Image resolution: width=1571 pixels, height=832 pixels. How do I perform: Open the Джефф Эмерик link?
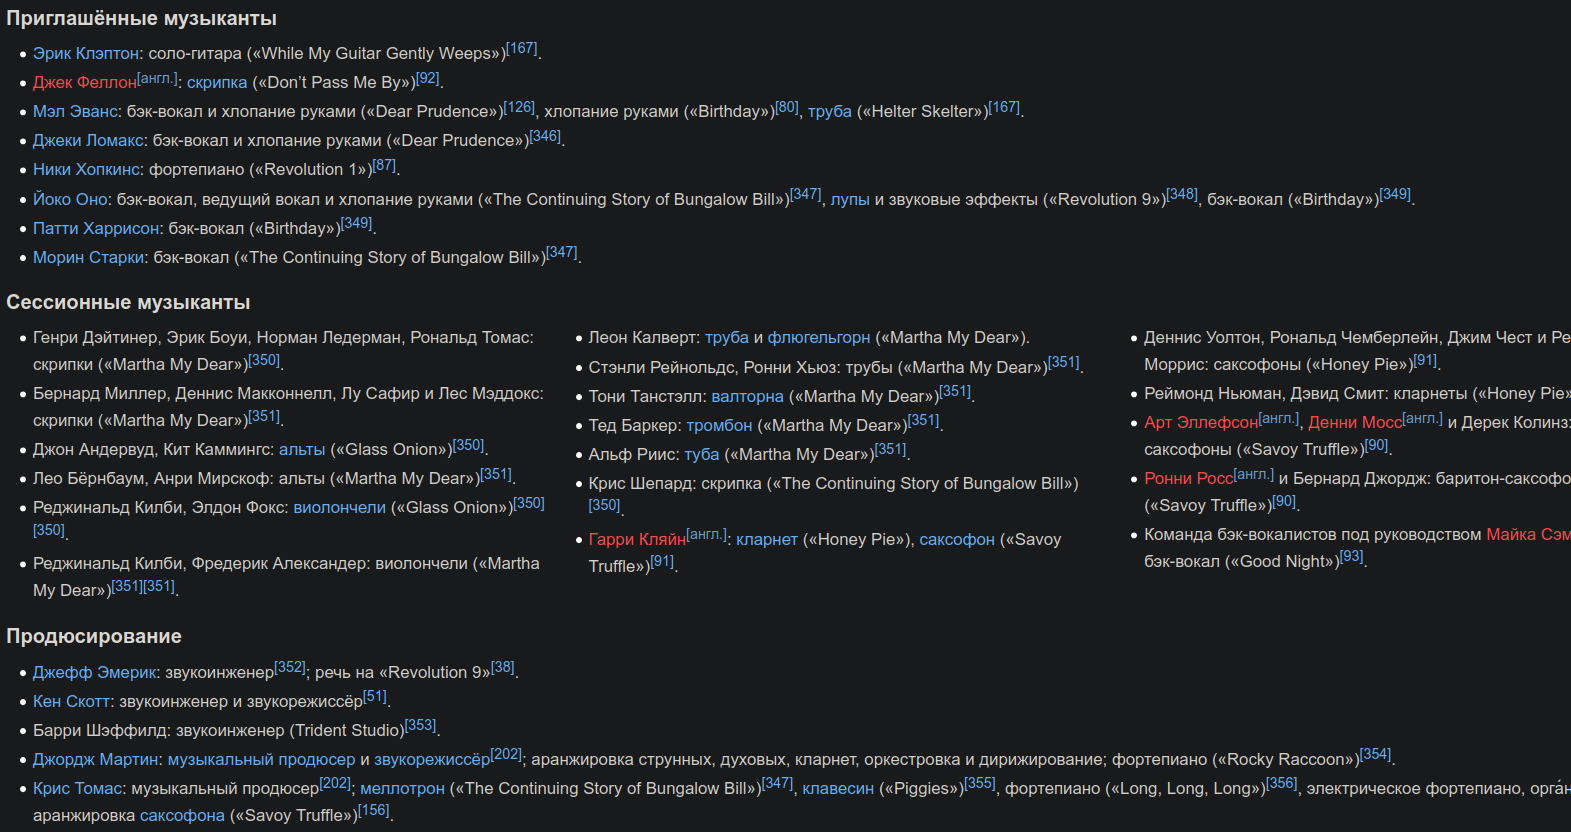(x=96, y=672)
